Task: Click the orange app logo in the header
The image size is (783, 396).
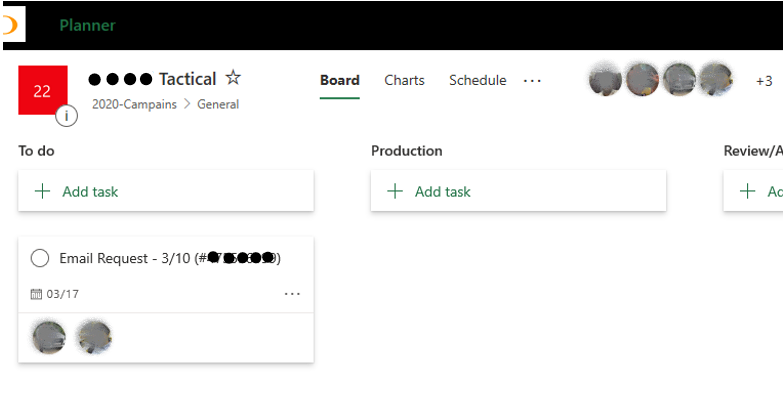Action: [11, 24]
